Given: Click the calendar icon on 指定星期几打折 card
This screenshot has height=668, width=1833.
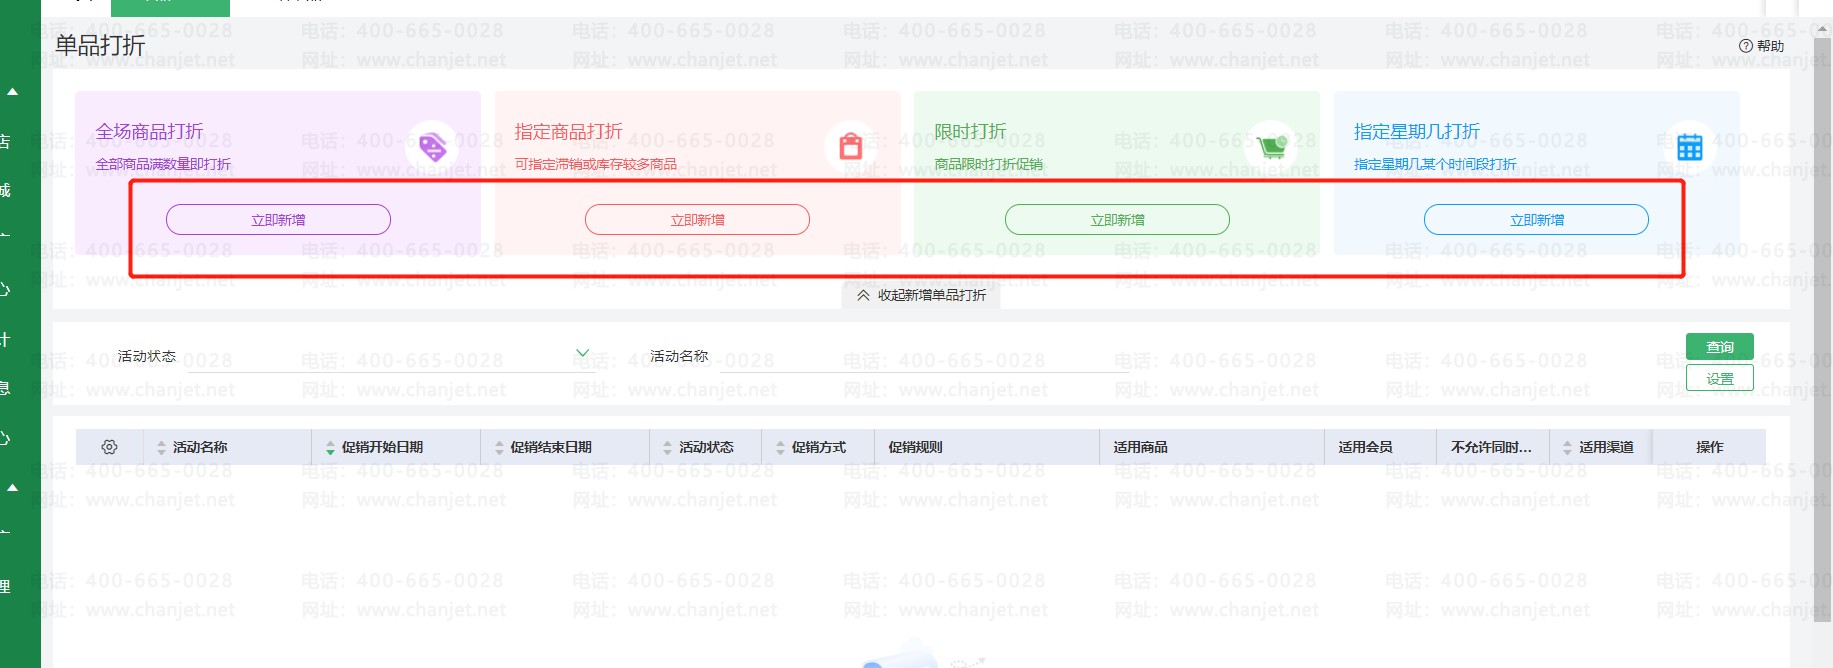Looking at the screenshot, I should tap(1690, 147).
